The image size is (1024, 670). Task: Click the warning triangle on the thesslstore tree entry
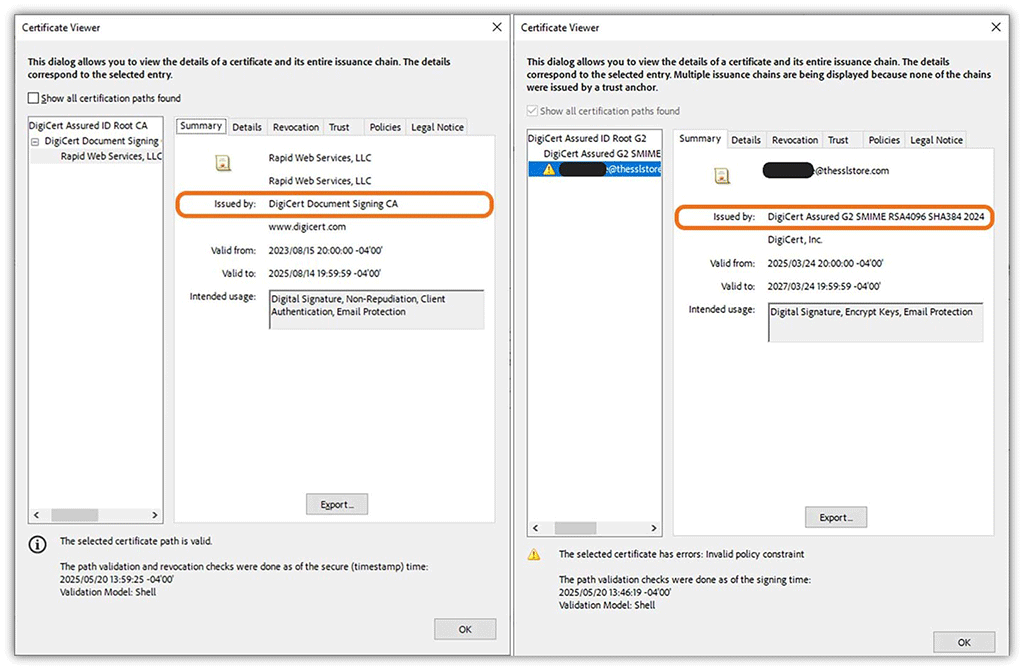pos(549,169)
